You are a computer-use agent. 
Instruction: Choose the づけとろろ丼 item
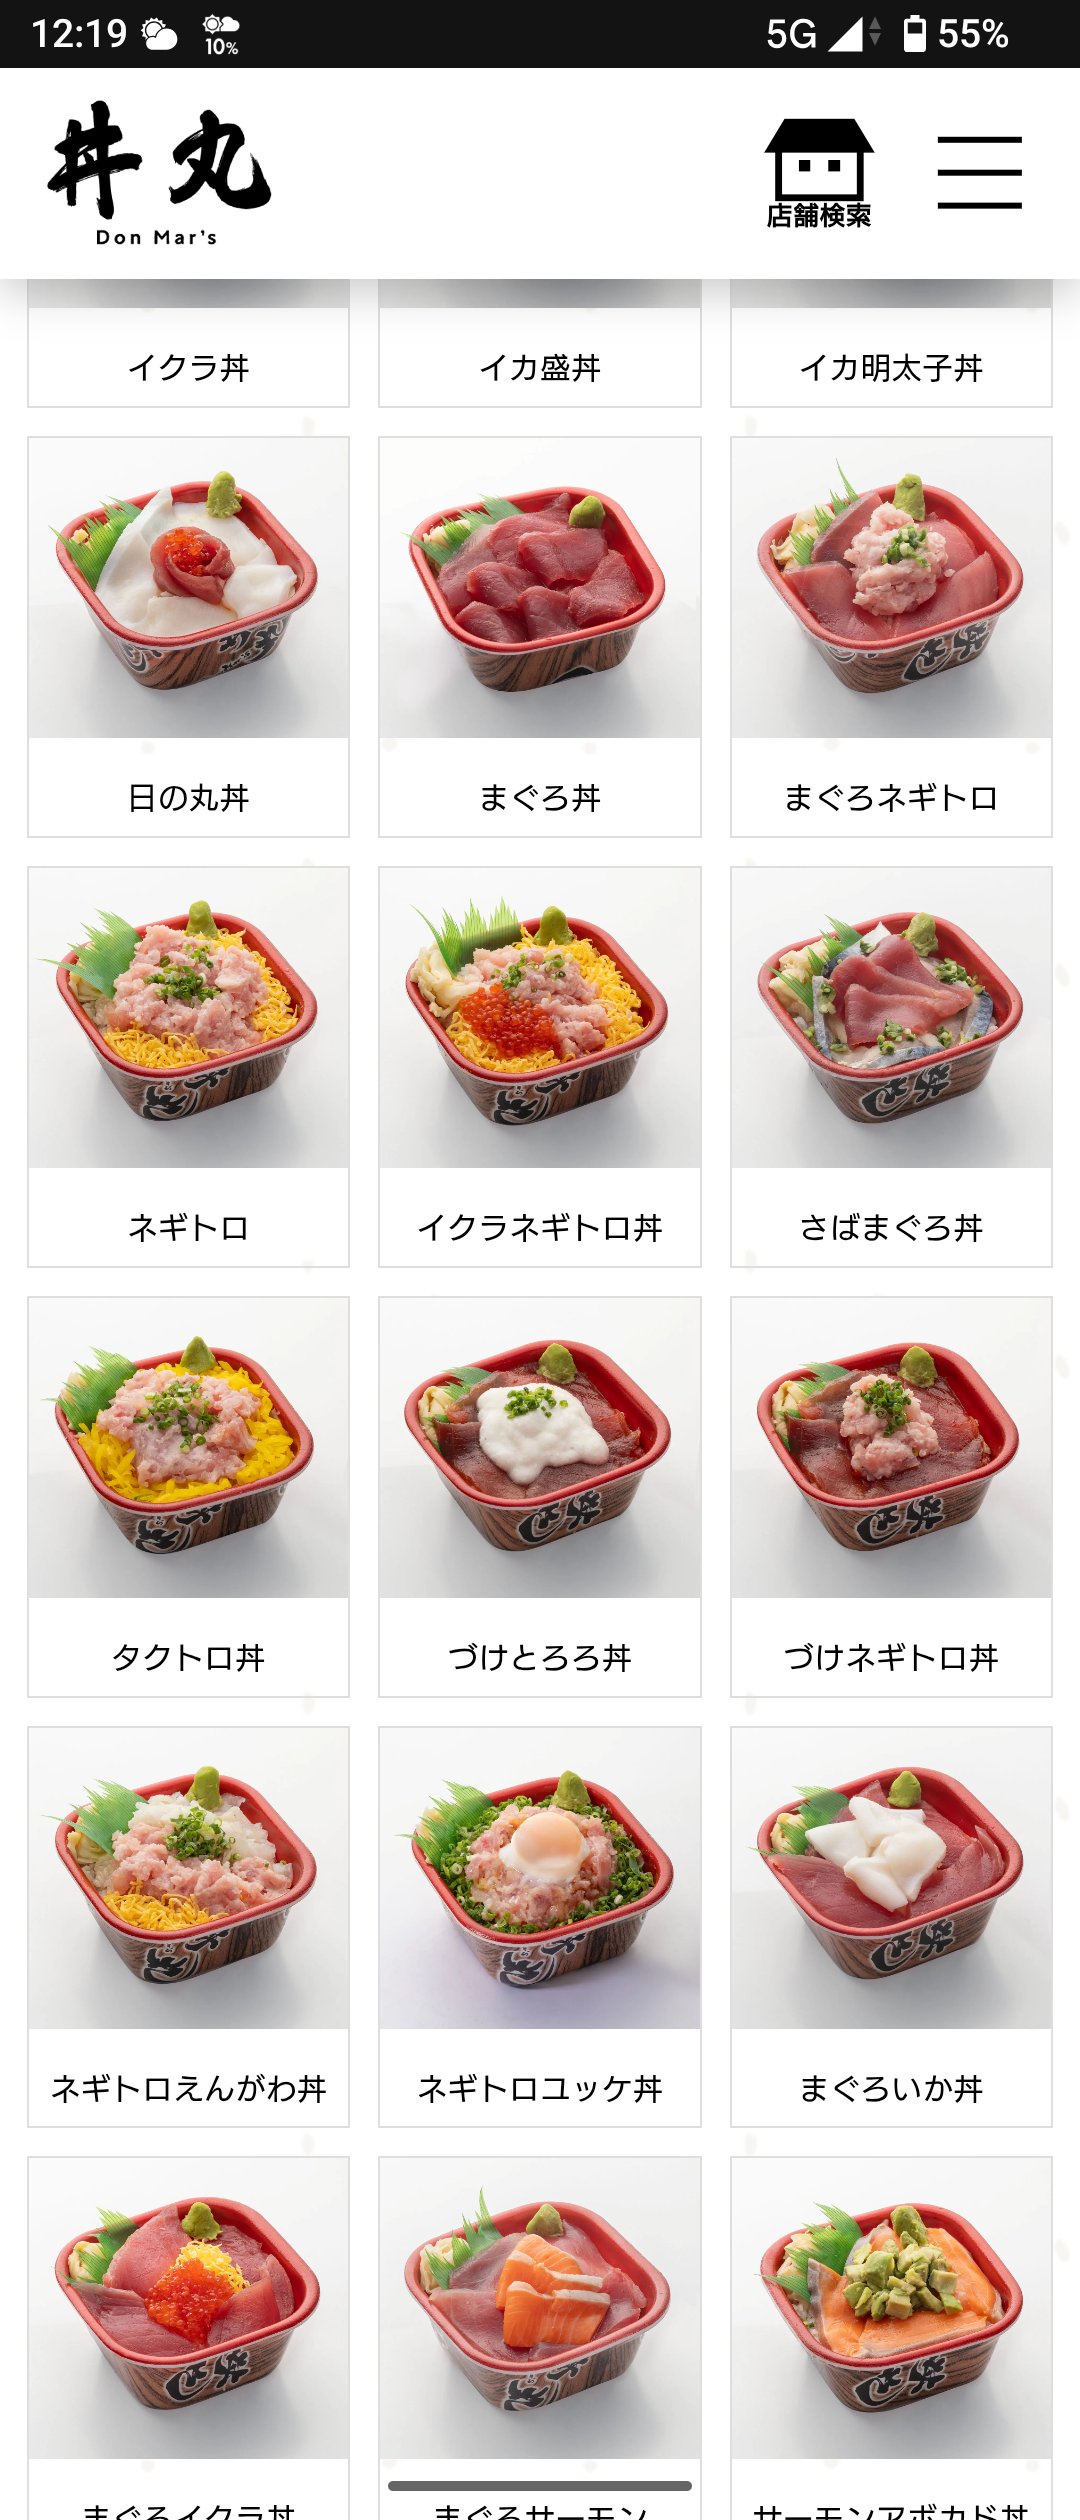point(540,1497)
